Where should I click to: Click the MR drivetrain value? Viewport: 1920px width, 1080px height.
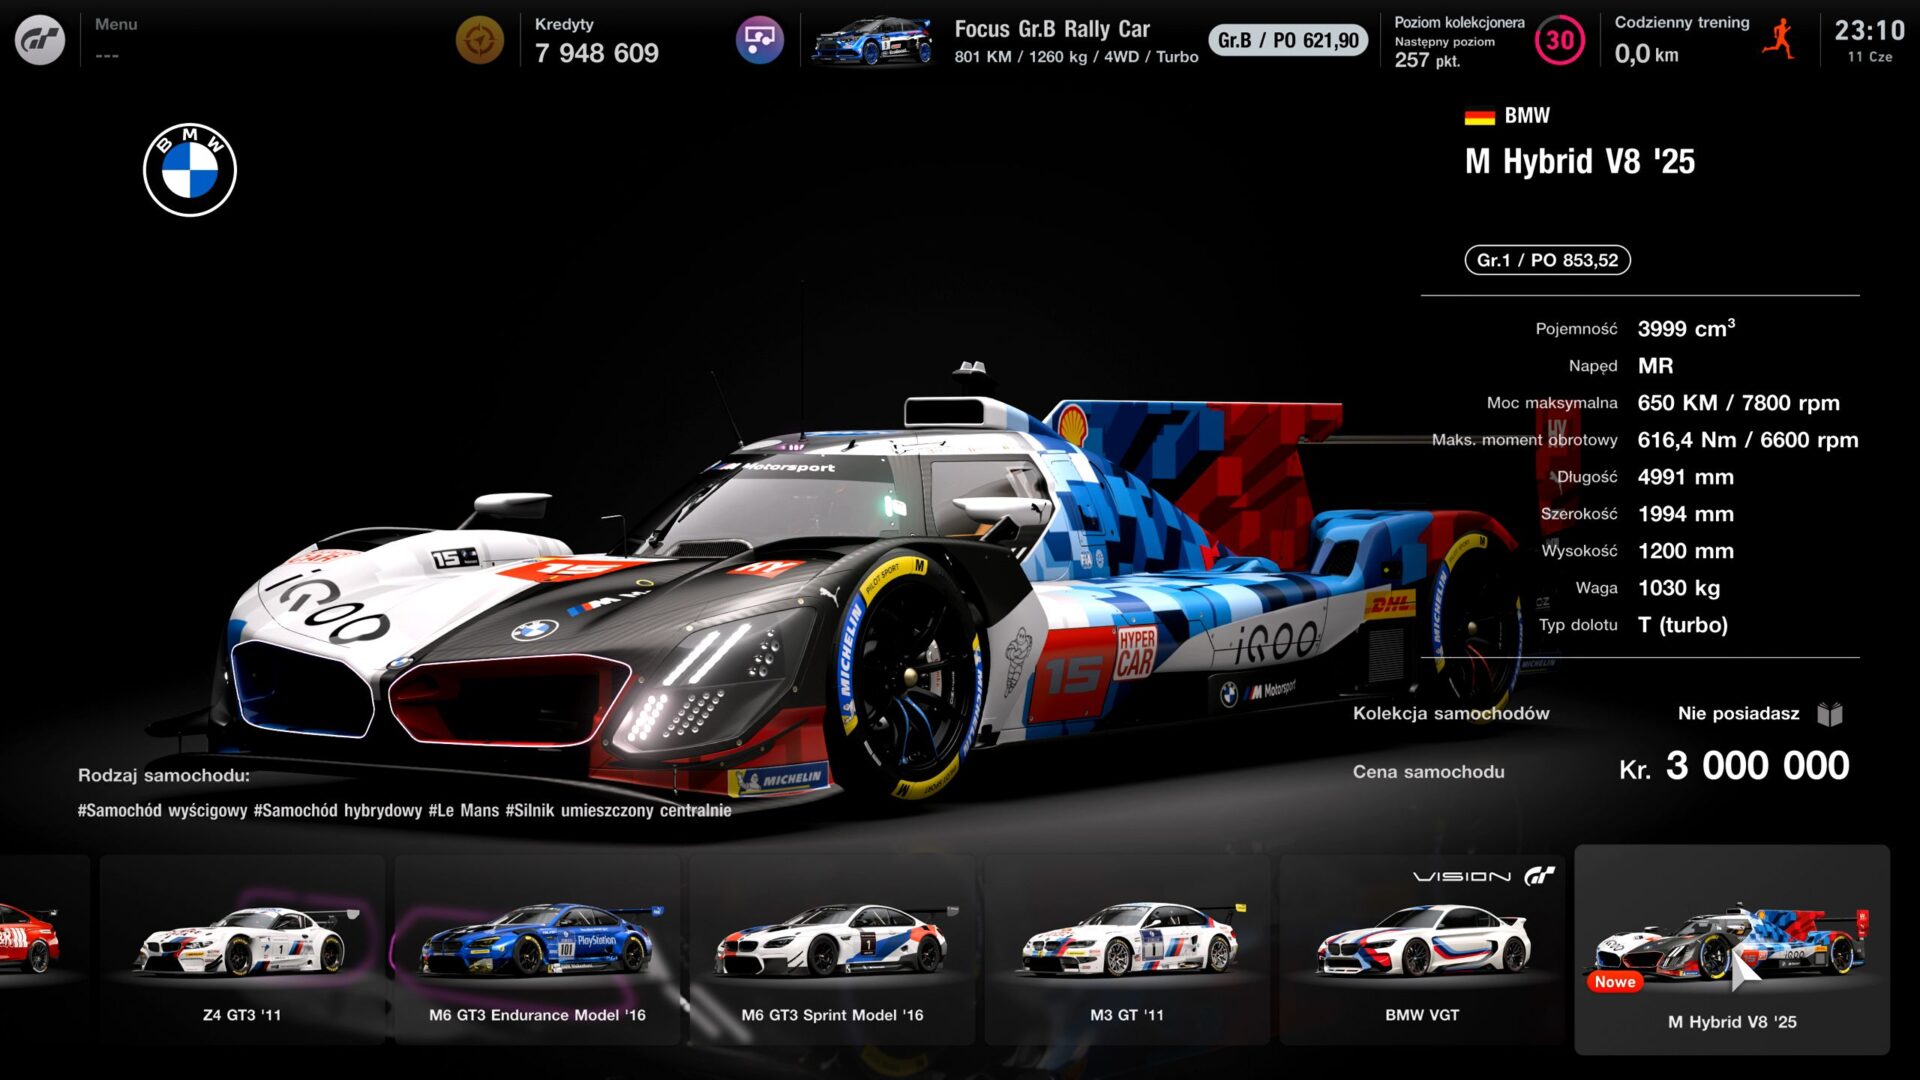point(1655,366)
